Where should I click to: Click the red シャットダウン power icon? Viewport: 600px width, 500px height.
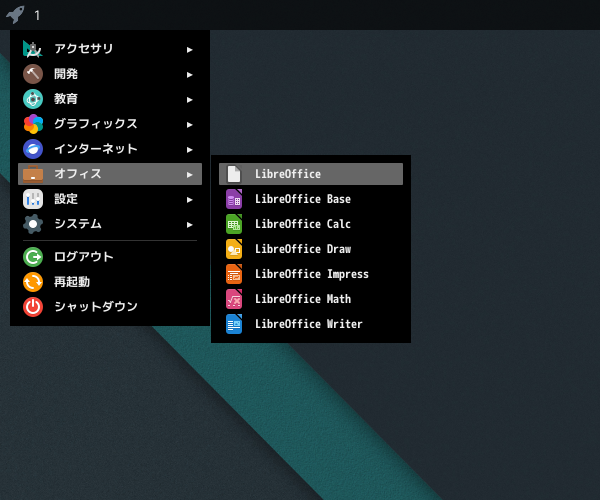point(33,307)
